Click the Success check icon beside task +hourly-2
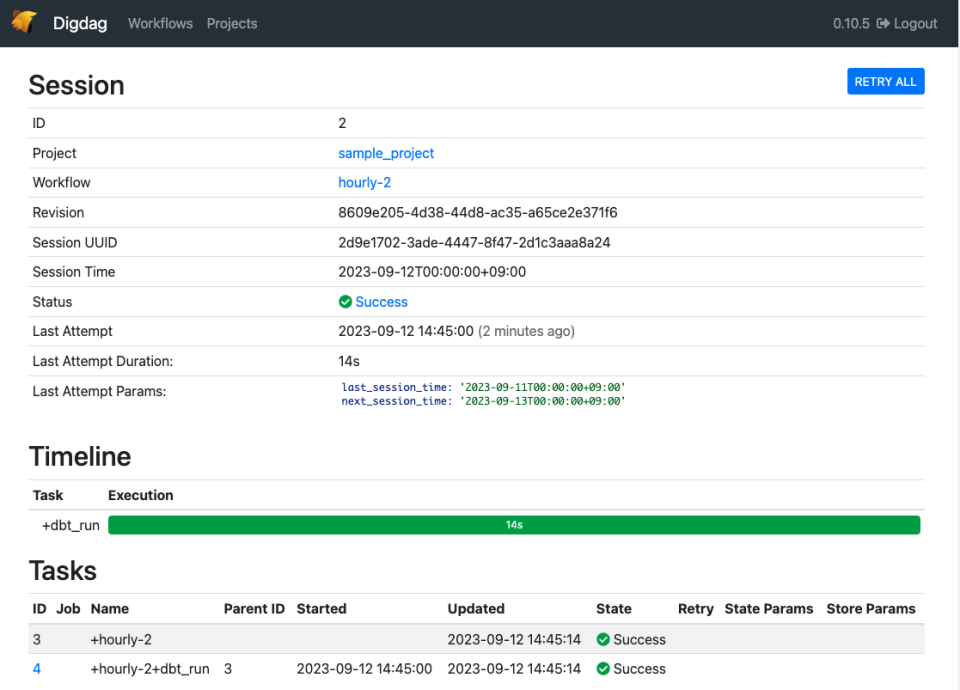Screen dimensions: 960x690 pos(602,639)
